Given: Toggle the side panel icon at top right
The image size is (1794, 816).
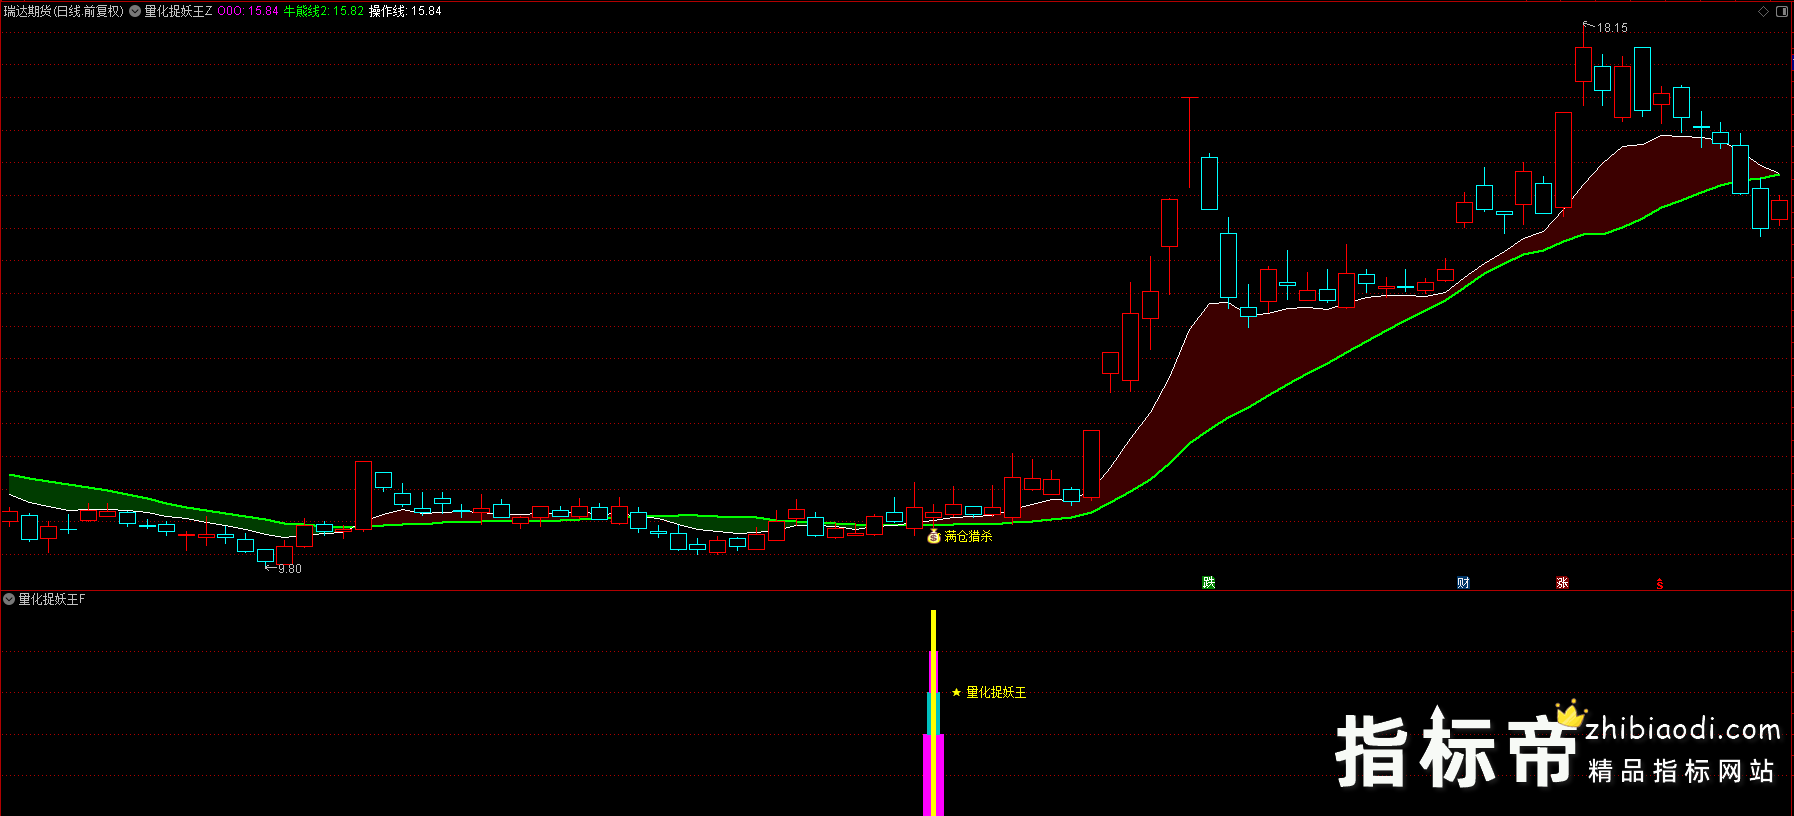Looking at the screenshot, I should pos(1781,11).
